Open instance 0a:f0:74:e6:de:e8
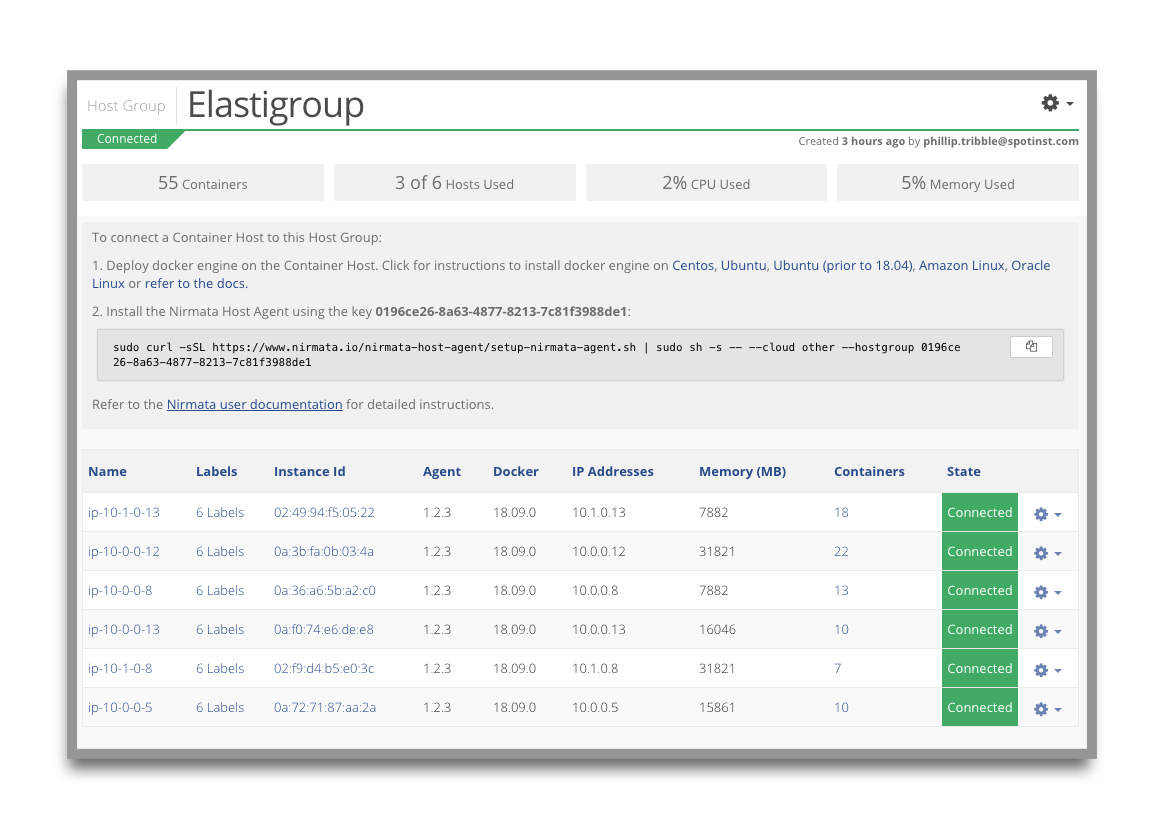 (323, 629)
